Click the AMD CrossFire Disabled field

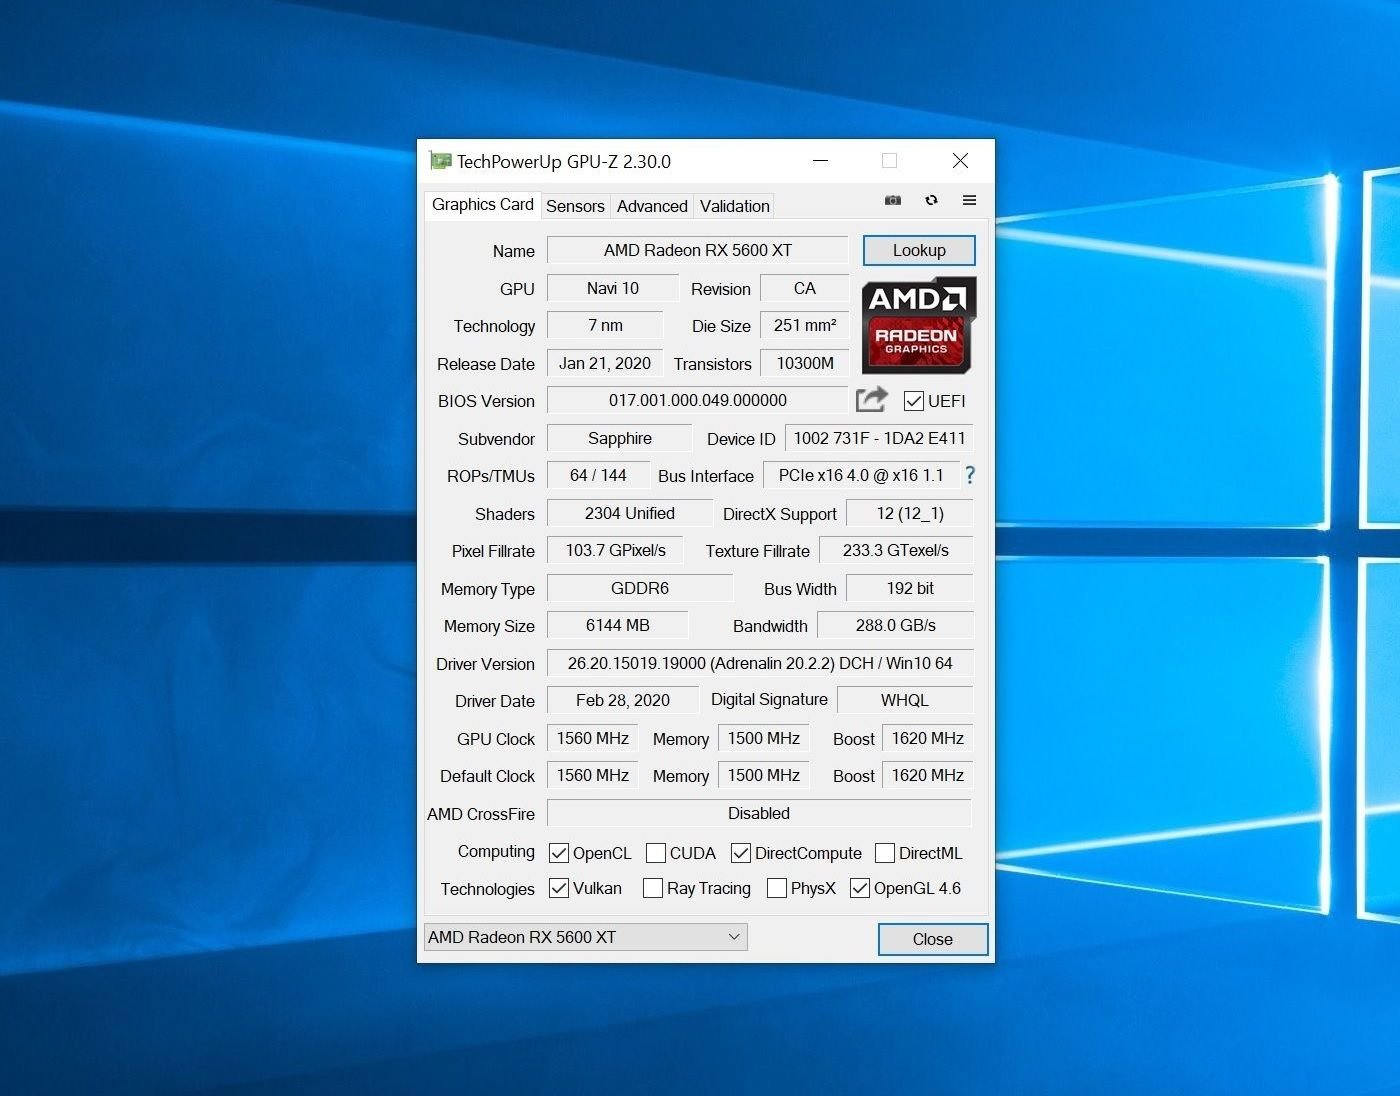click(759, 813)
